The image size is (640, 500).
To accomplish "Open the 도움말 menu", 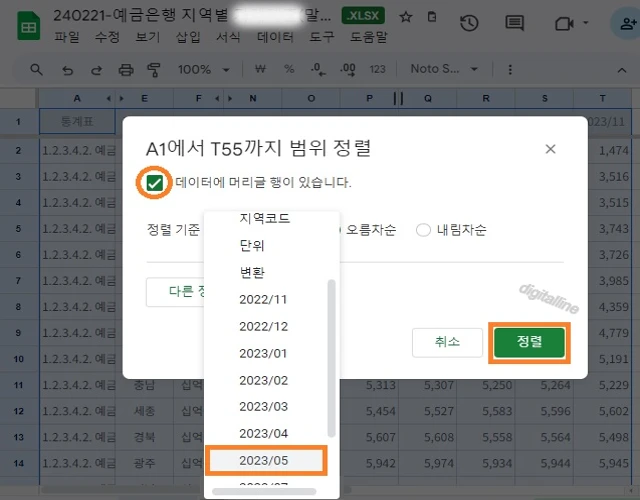I will pyautogui.click(x=369, y=37).
